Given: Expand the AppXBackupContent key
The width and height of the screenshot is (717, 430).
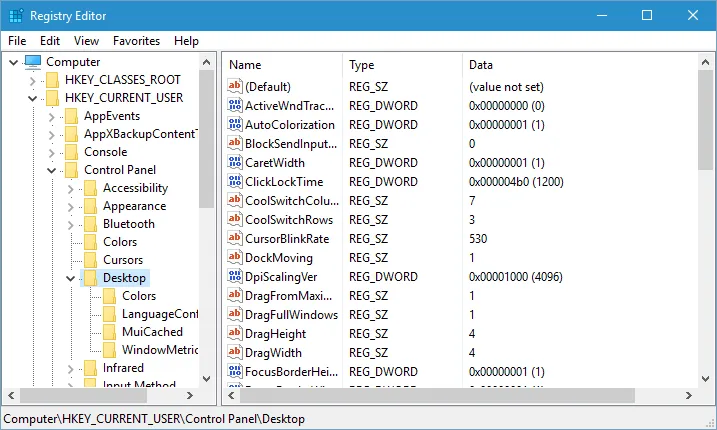Looking at the screenshot, I should (52, 135).
